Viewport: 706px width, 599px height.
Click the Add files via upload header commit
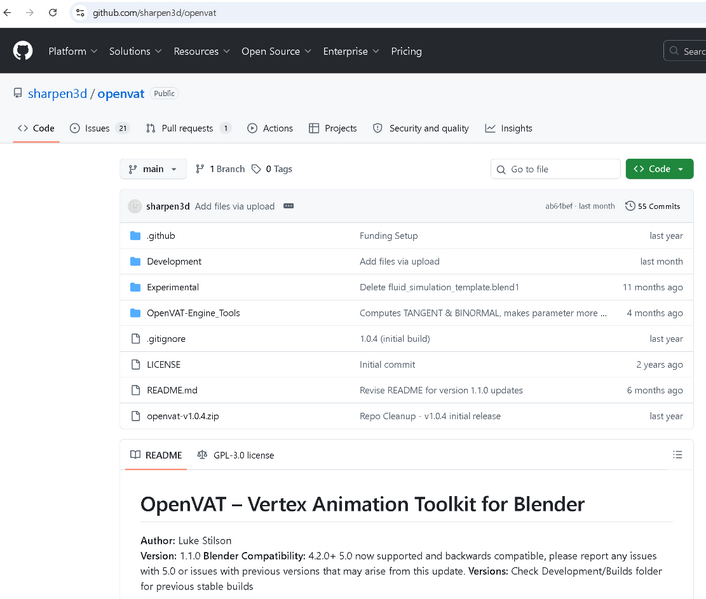pos(235,206)
